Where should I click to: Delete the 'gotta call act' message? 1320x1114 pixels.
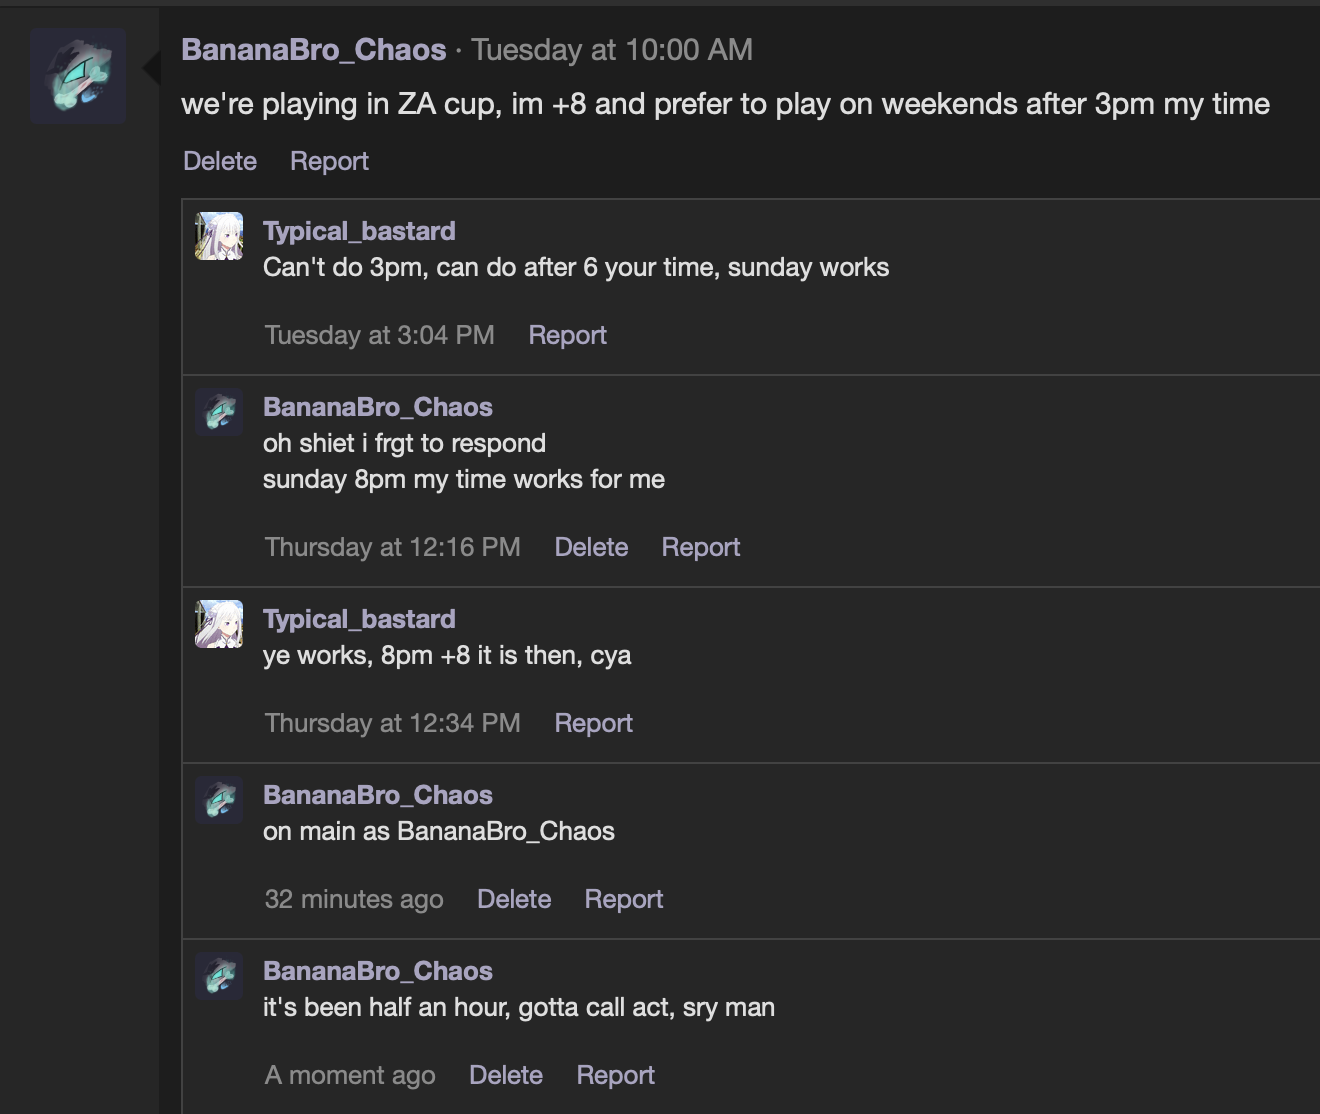[x=506, y=1075]
